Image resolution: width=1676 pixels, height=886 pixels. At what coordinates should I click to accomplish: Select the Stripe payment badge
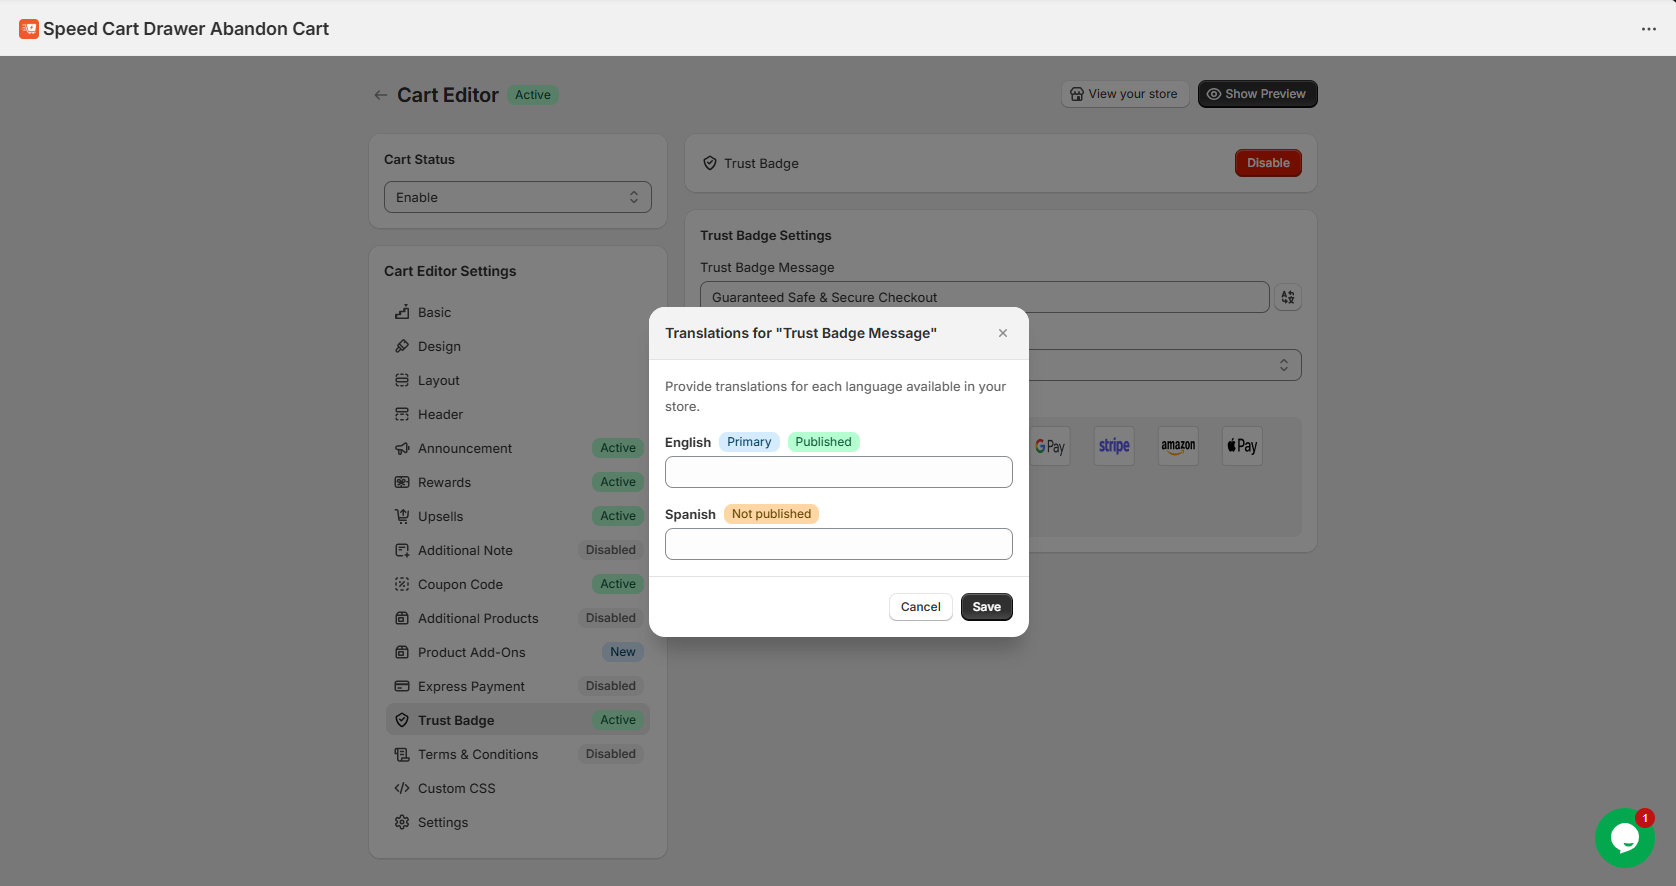(1114, 446)
